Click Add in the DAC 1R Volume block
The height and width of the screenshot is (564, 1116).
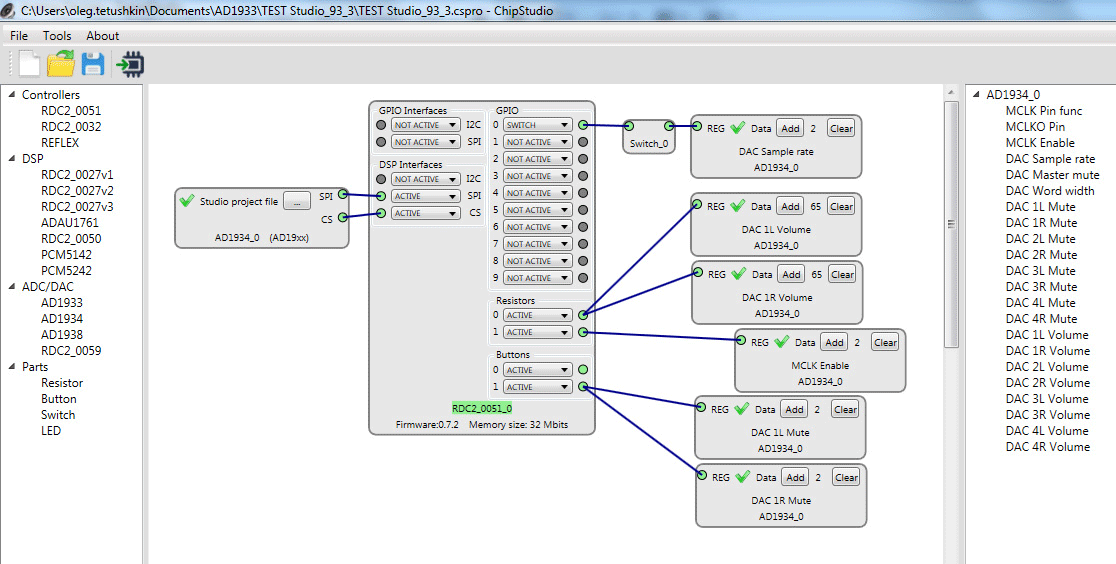pyautogui.click(x=791, y=274)
